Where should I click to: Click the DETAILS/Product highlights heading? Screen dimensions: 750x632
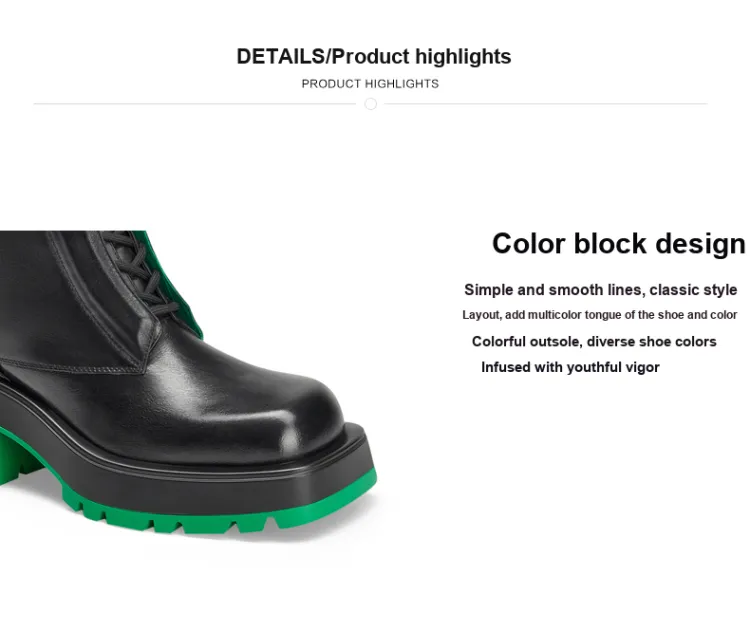pyautogui.click(x=374, y=56)
